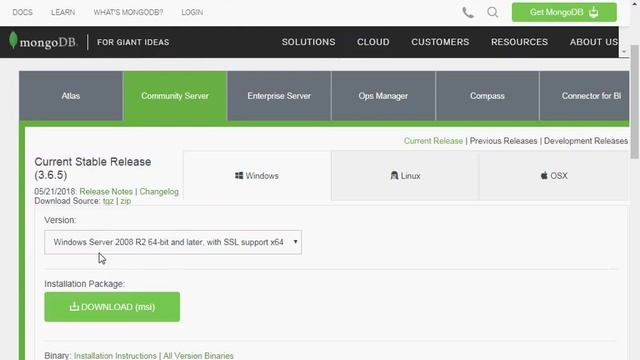Download the zip source link
640x360 pixels.
[x=126, y=201]
